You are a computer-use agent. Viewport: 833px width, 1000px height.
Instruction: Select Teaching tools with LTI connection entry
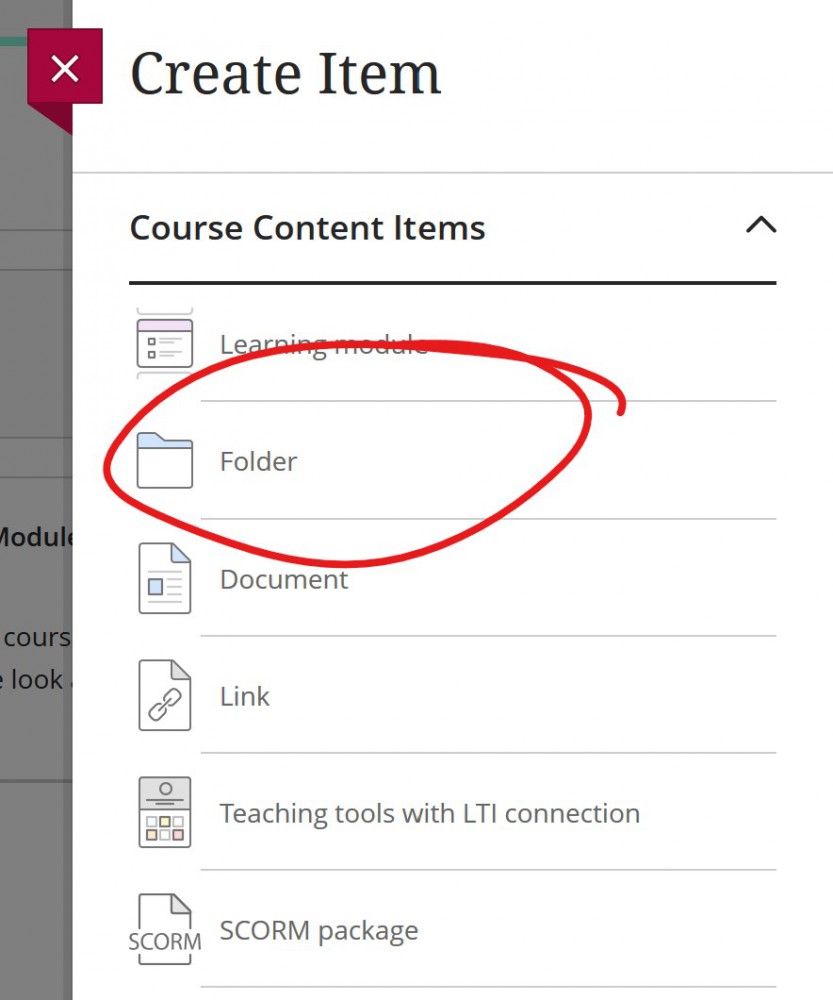(428, 812)
